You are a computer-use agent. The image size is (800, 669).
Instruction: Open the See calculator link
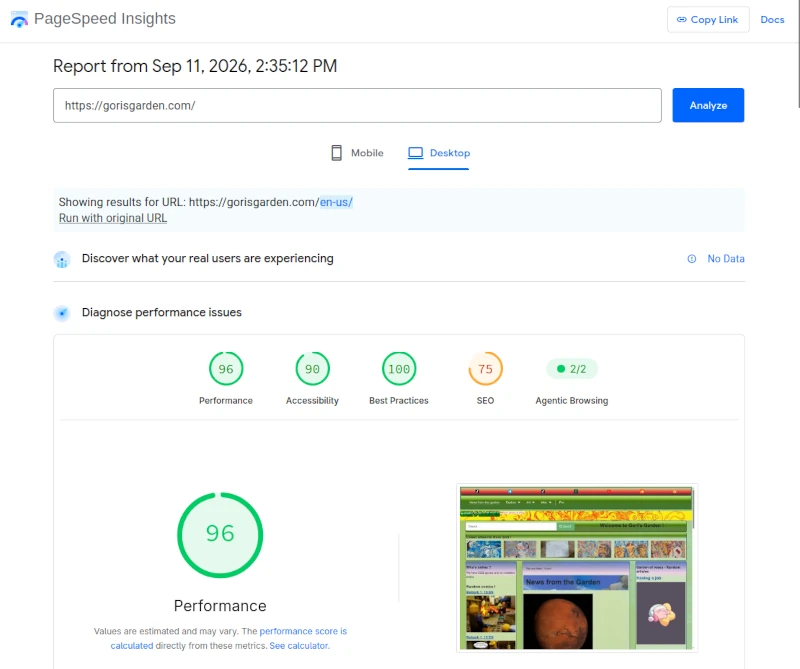coord(299,646)
